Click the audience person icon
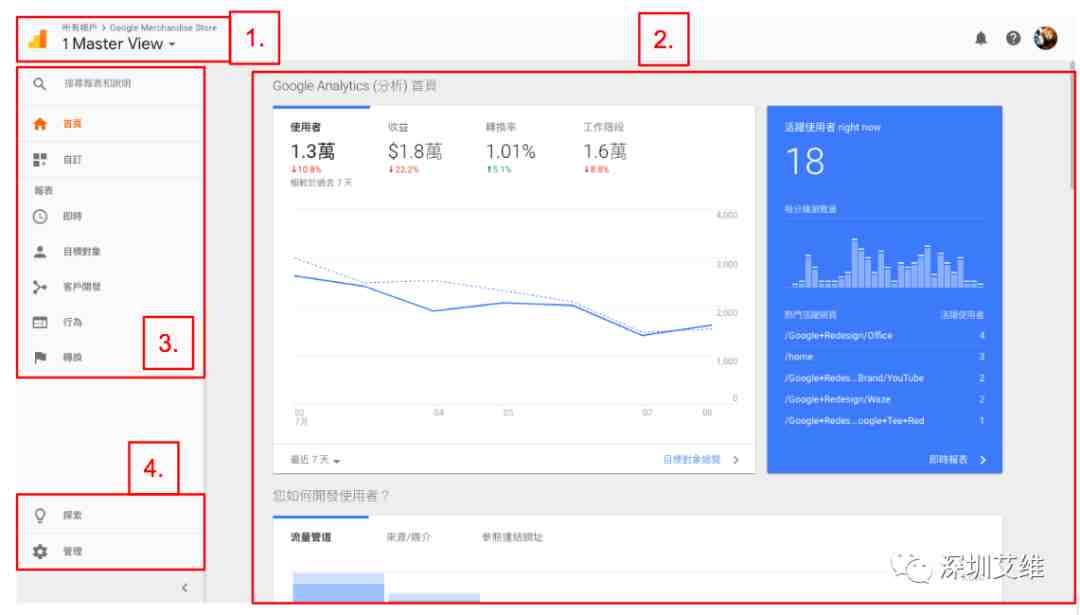Image resolution: width=1080 pixels, height=615 pixels. (40, 251)
